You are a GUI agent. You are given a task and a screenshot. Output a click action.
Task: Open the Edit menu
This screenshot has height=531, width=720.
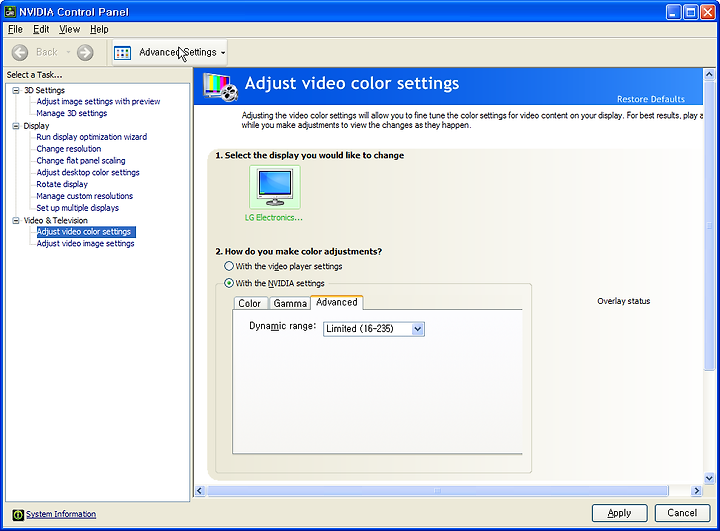click(x=41, y=29)
